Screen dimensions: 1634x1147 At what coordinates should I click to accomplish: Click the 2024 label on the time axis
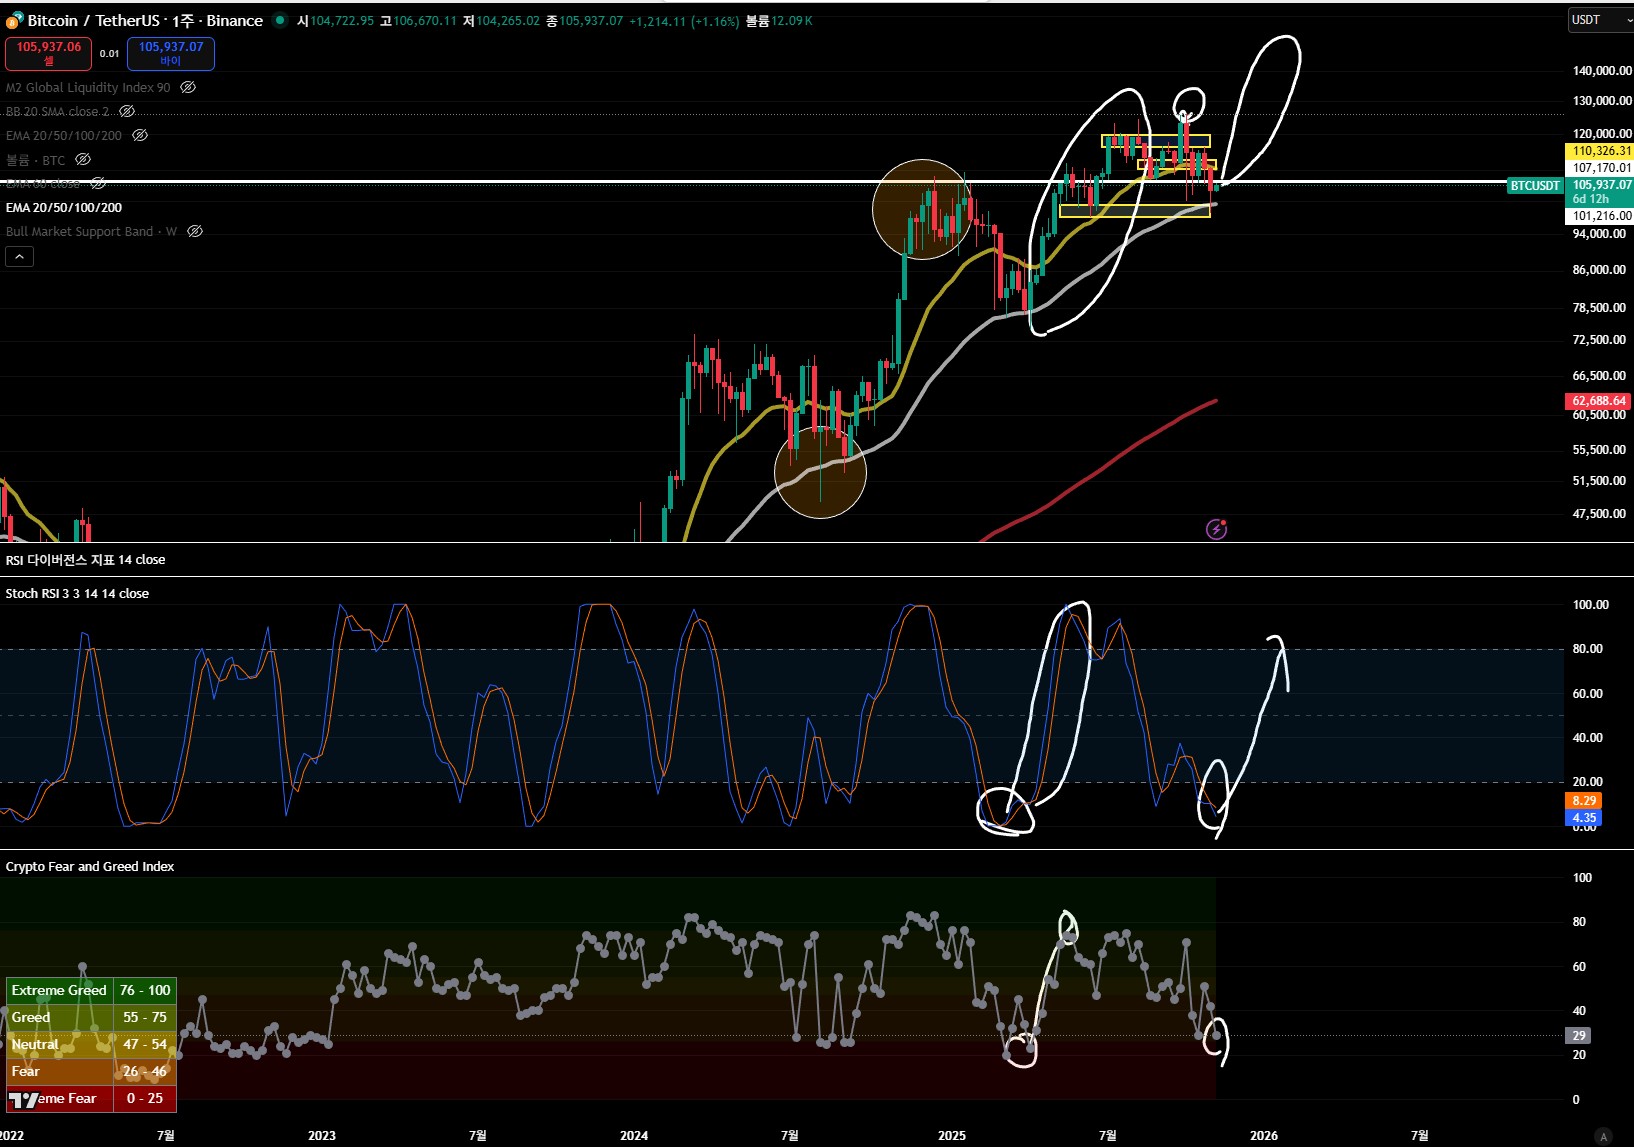(x=634, y=1136)
